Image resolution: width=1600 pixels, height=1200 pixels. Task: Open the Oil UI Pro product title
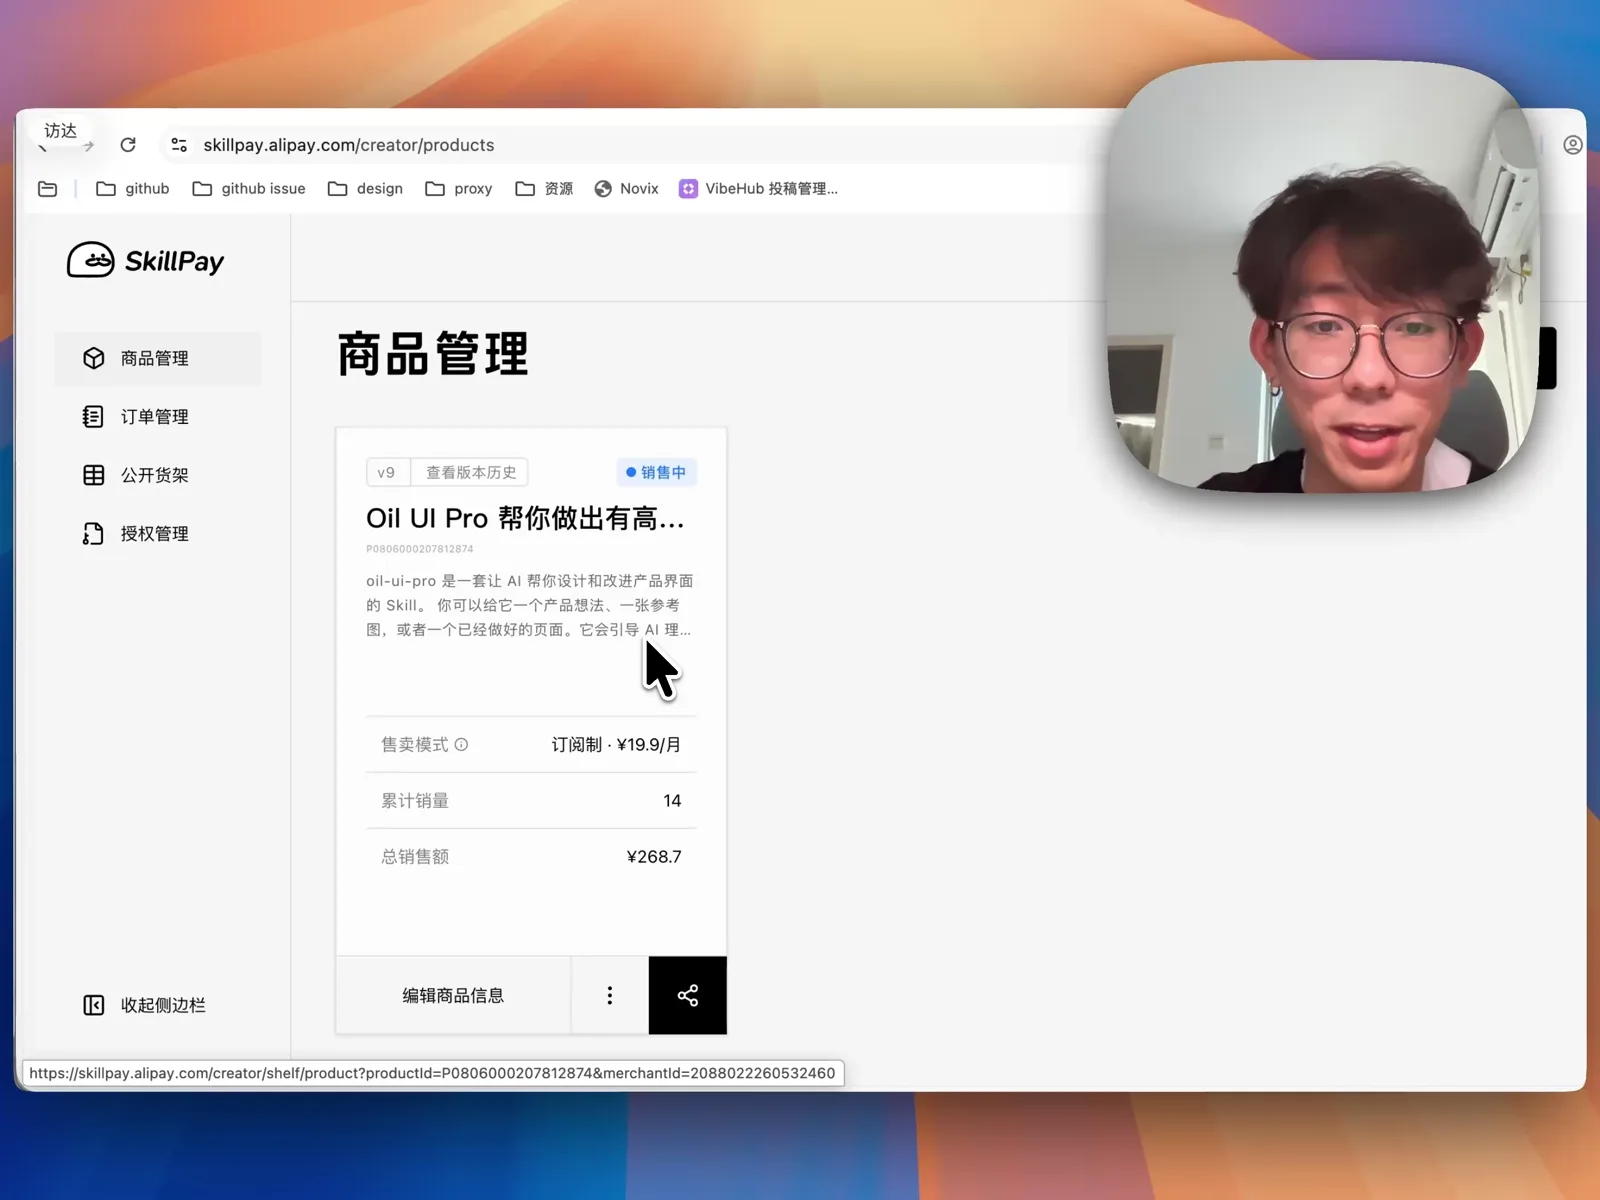(525, 518)
